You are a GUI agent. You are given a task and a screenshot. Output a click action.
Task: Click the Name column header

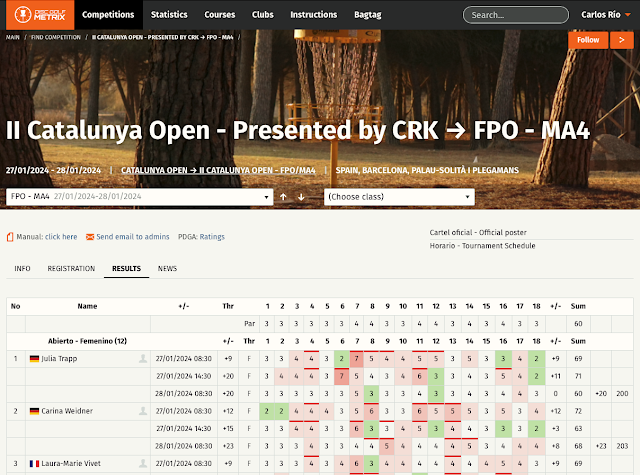pyautogui.click(x=87, y=306)
